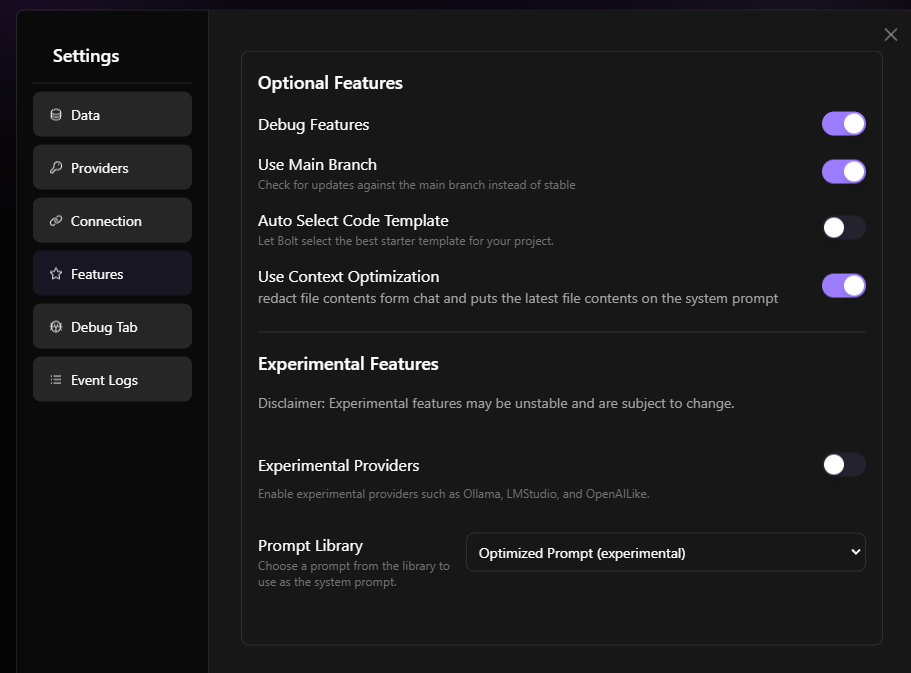Toggle Use Context Optimization off

[x=844, y=285]
